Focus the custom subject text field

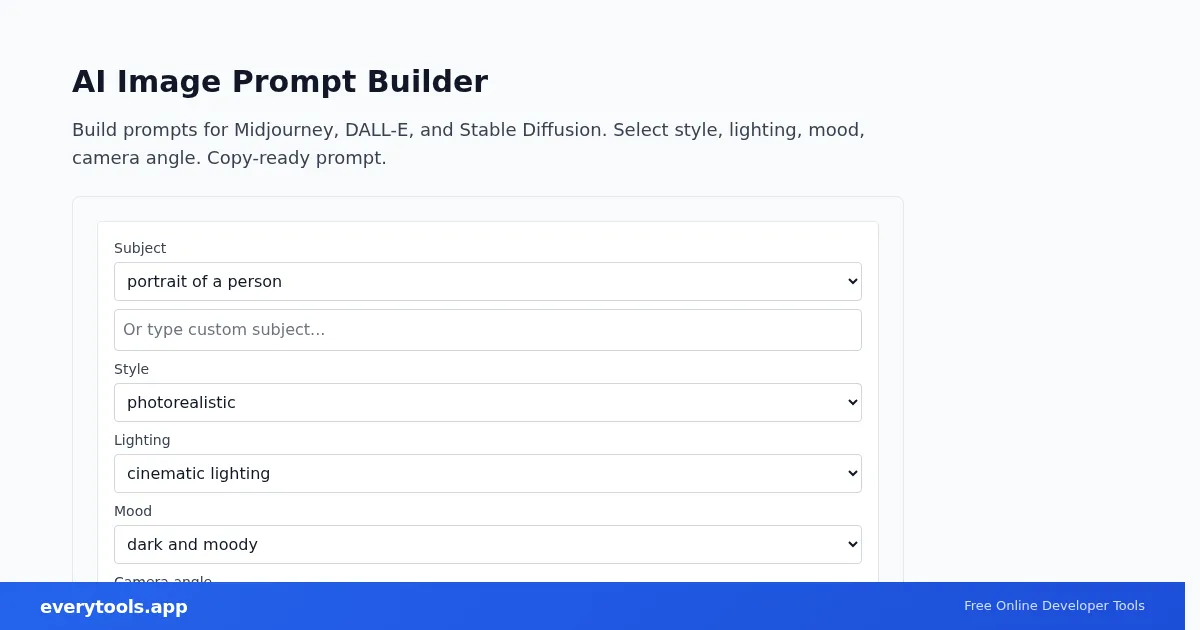tap(487, 330)
